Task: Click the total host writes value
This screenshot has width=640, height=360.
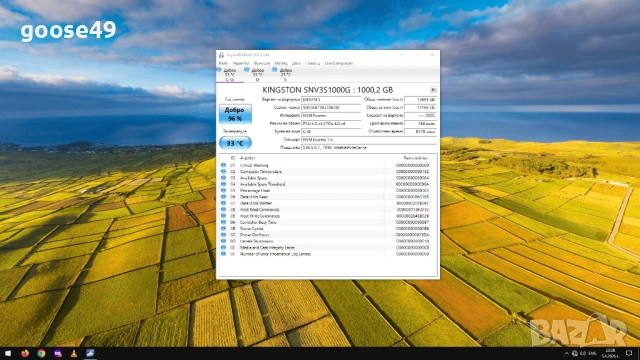Action: coord(420,108)
